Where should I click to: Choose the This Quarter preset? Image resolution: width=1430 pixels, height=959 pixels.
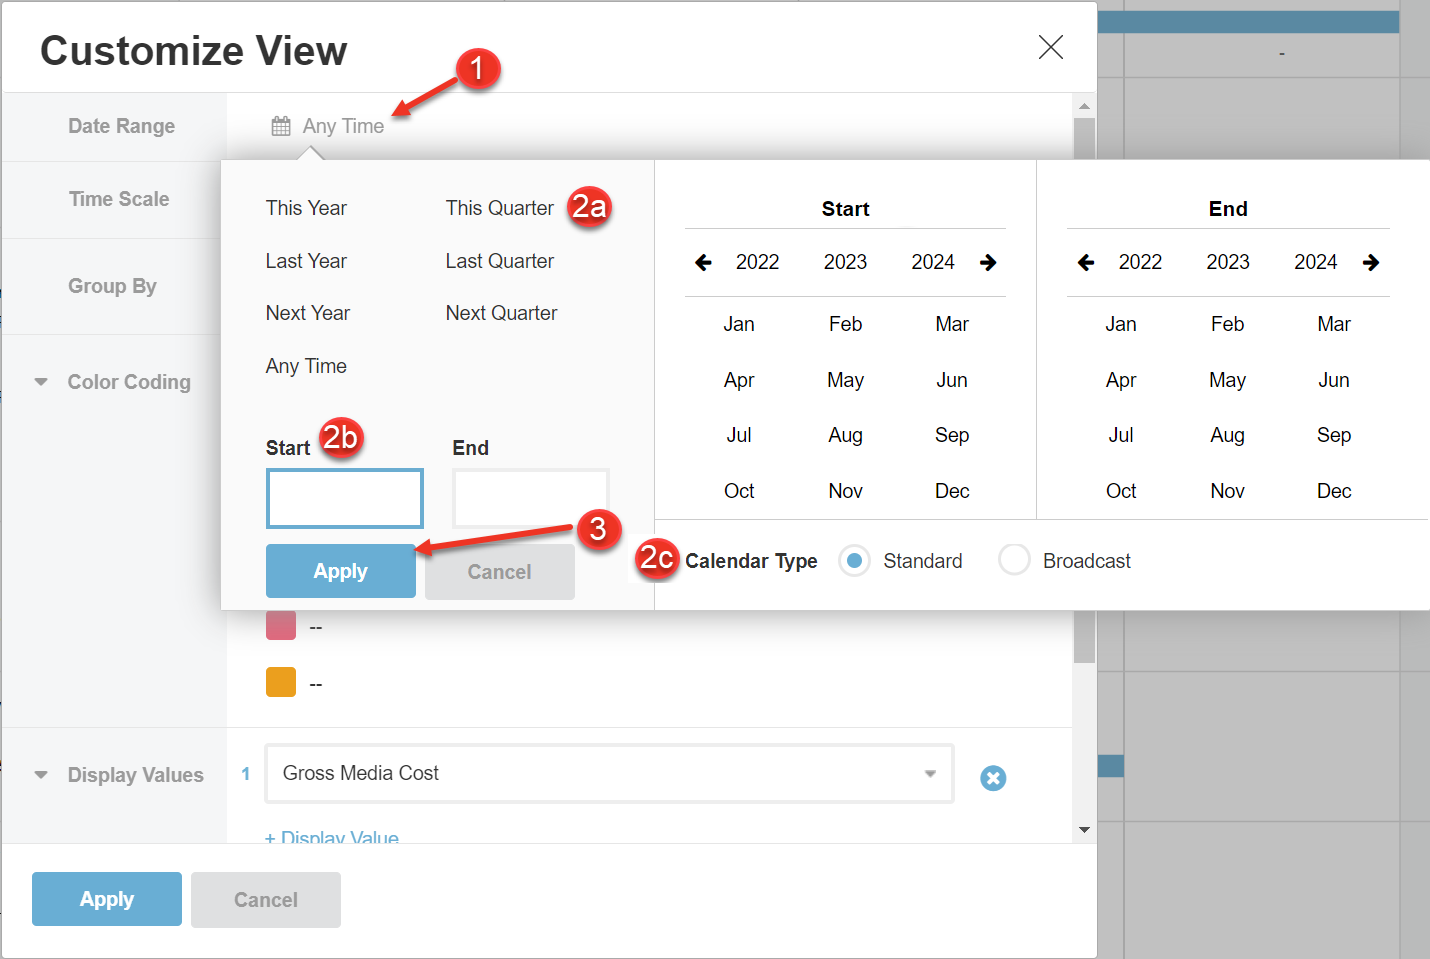500,208
